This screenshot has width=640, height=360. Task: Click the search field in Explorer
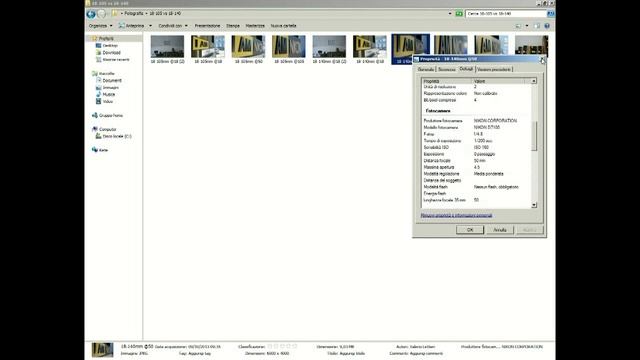tap(506, 13)
